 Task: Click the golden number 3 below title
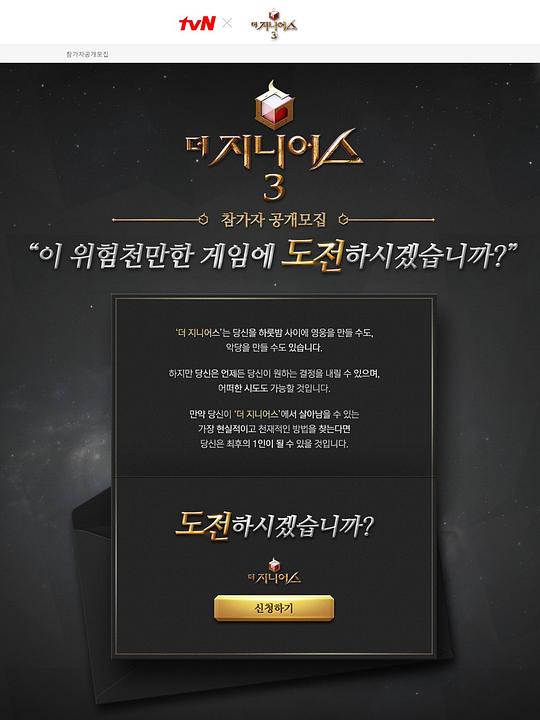point(274,186)
